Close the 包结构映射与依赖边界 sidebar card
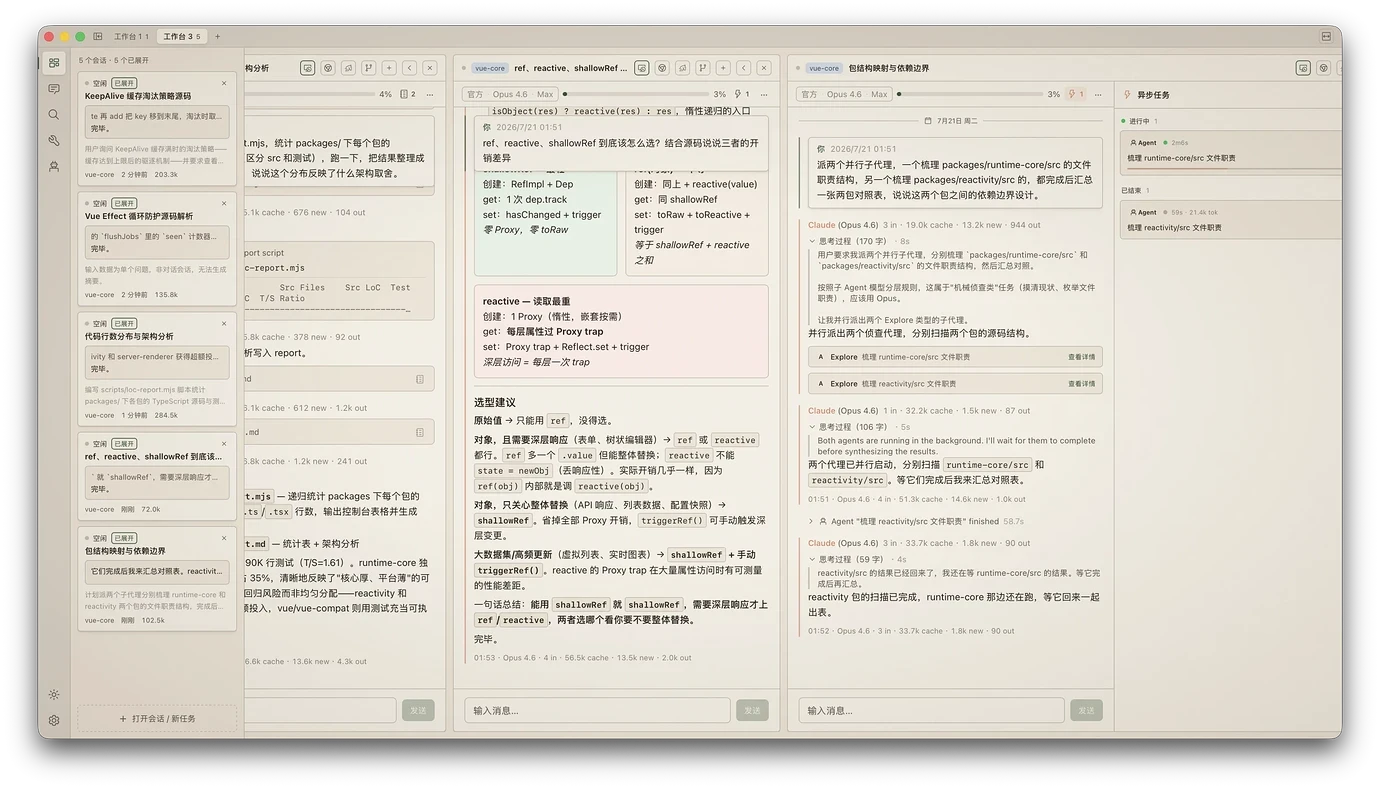Image resolution: width=1380 pixels, height=788 pixels. coord(224,538)
